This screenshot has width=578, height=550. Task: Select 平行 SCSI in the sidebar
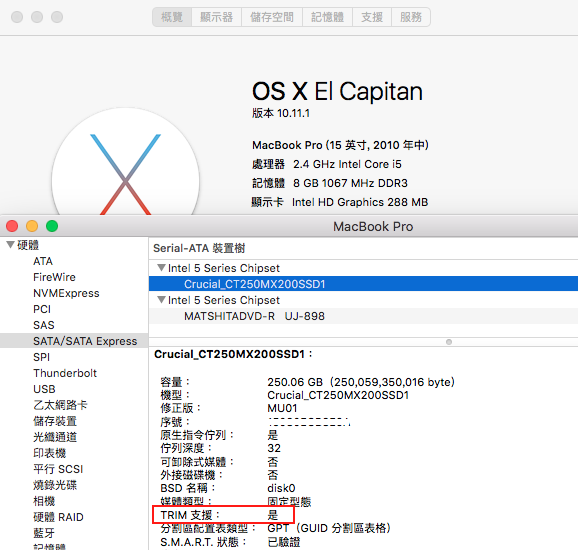coord(58,469)
